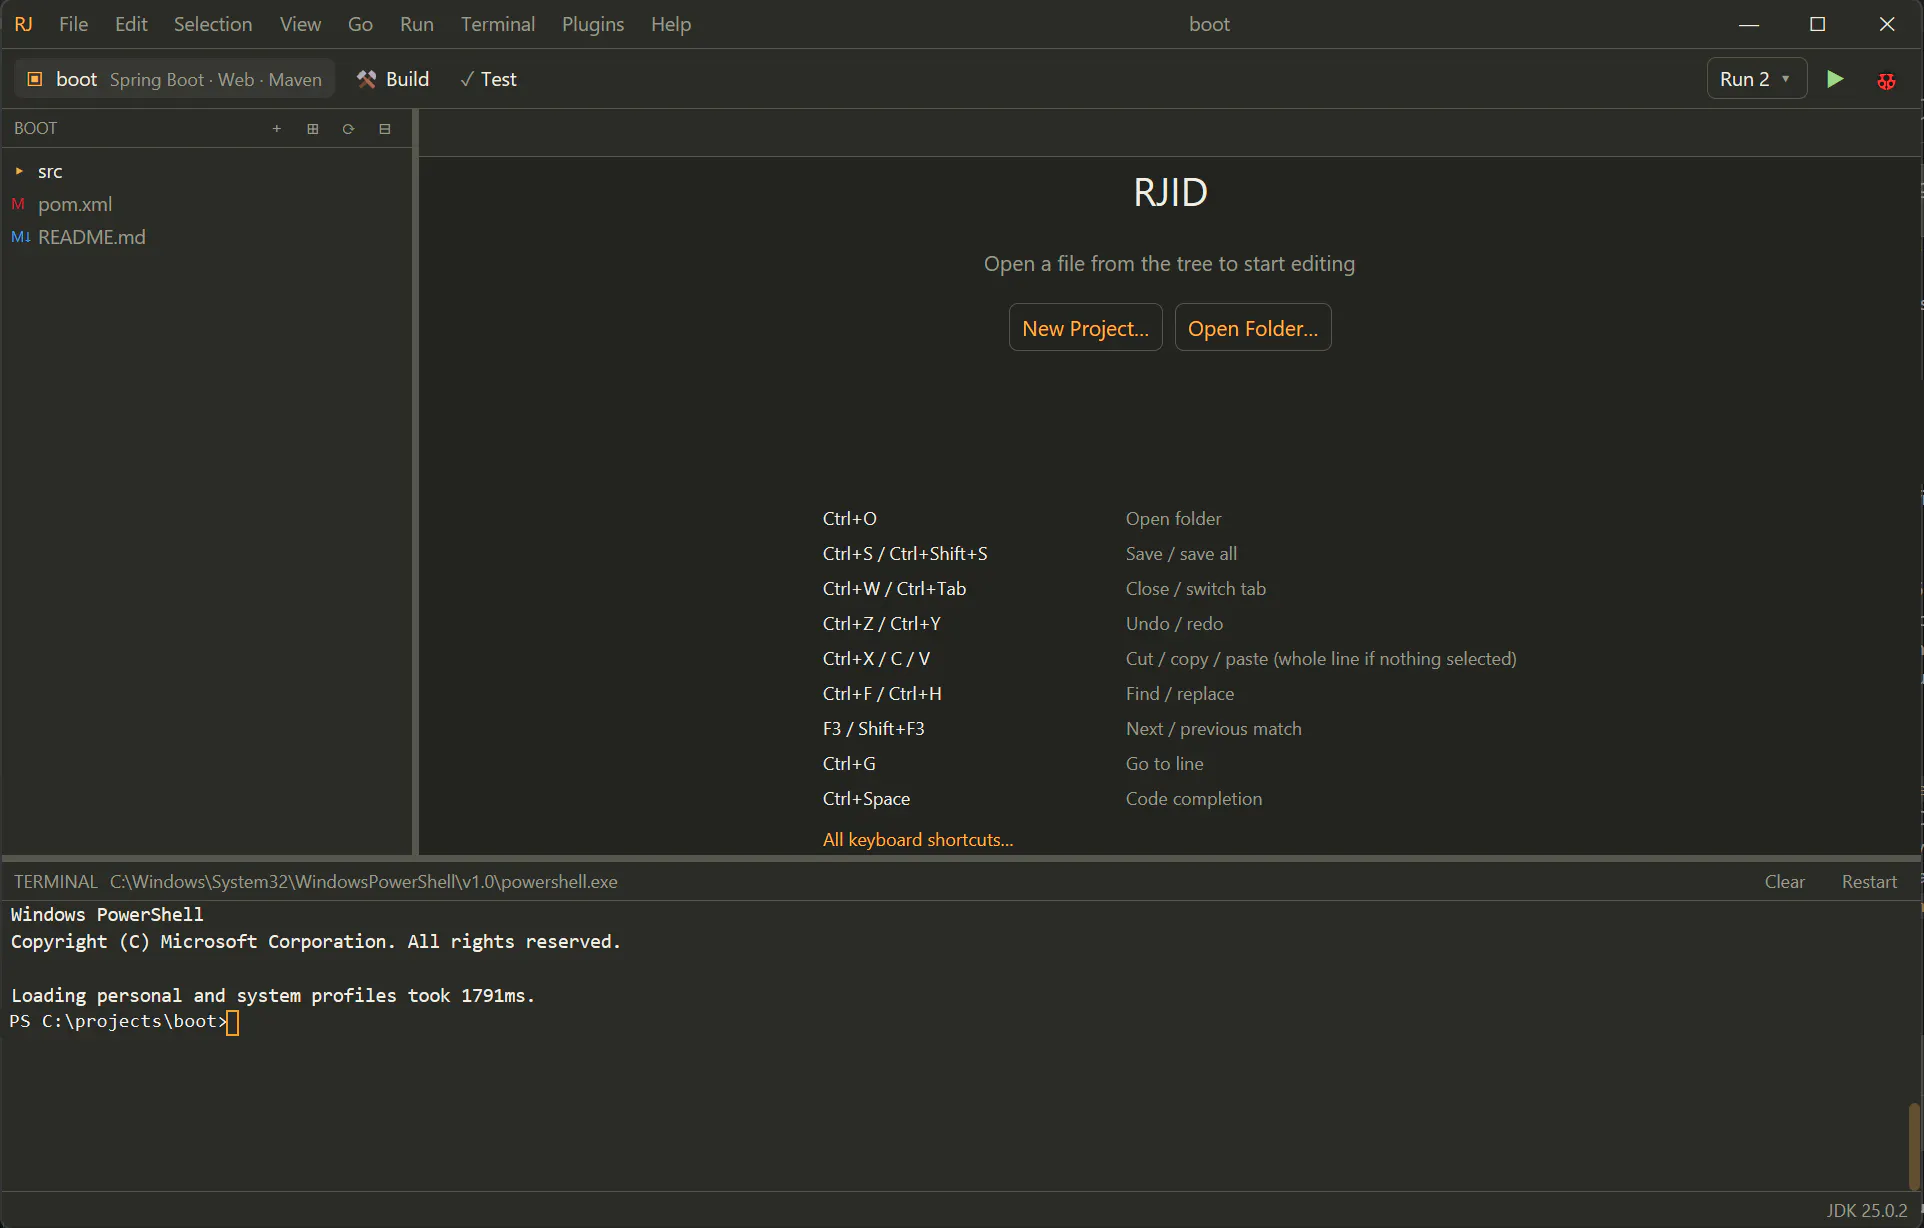Open the Terminal menu
The height and width of the screenshot is (1228, 1924).
(498, 24)
